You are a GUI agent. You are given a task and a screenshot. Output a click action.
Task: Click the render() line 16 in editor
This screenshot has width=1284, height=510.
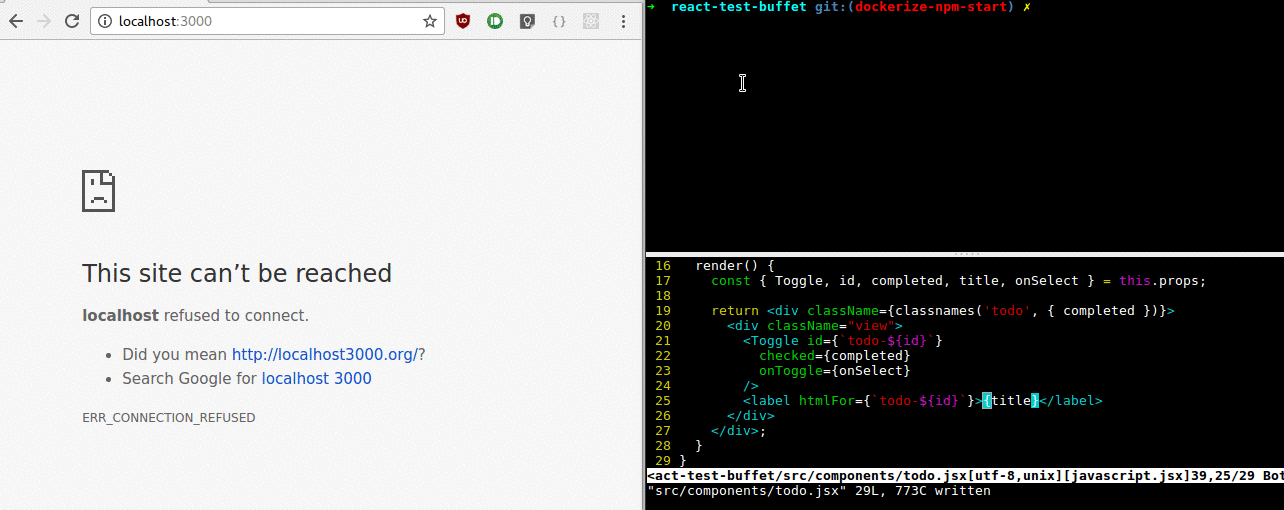click(734, 266)
